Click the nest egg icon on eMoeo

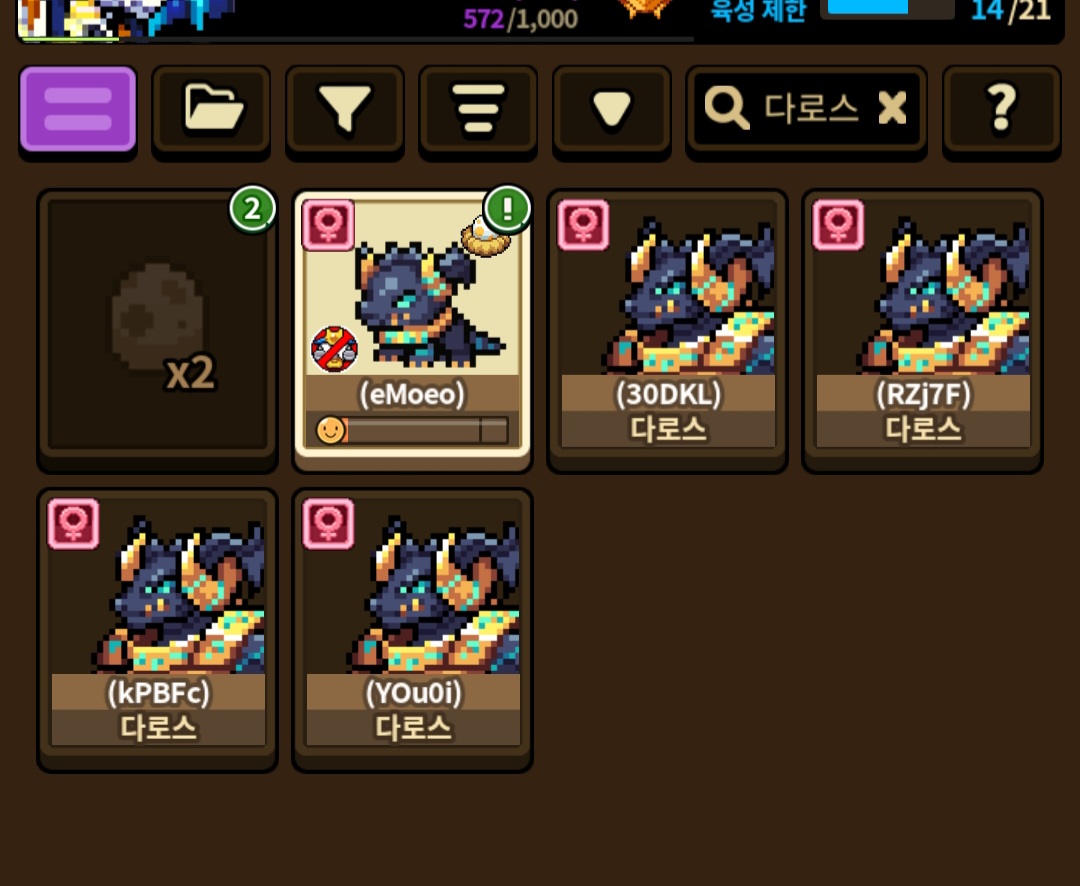[x=485, y=237]
